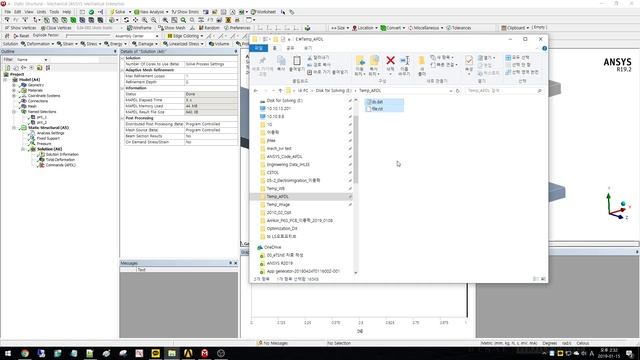Collapse the Static Structural (A5) node
This screenshot has width=640, height=360.
(x=14, y=128)
